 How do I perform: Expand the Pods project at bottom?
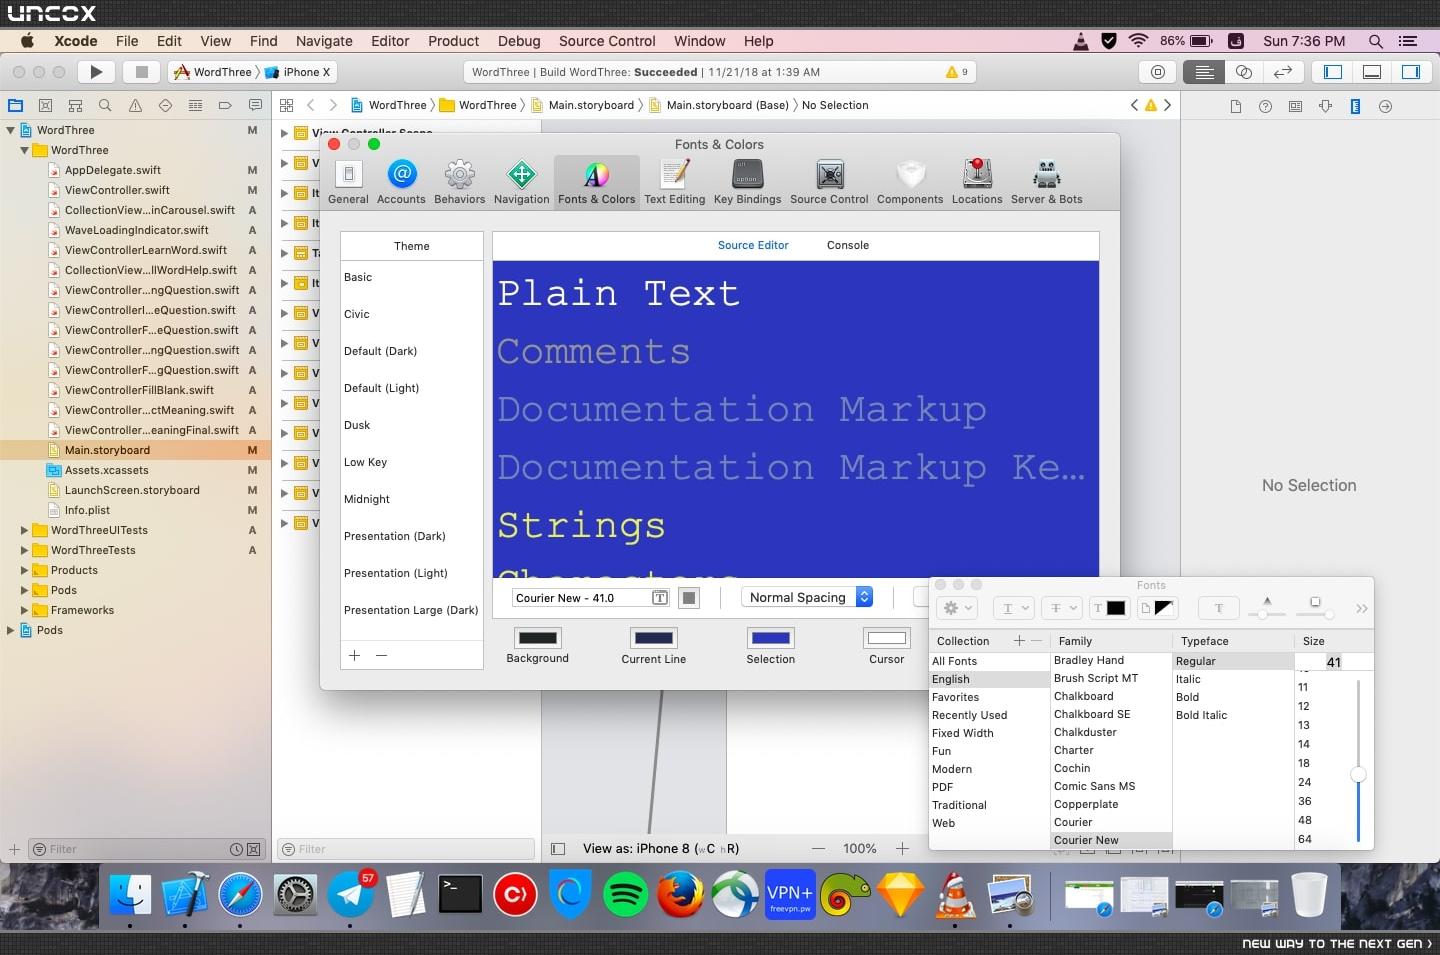pos(11,630)
